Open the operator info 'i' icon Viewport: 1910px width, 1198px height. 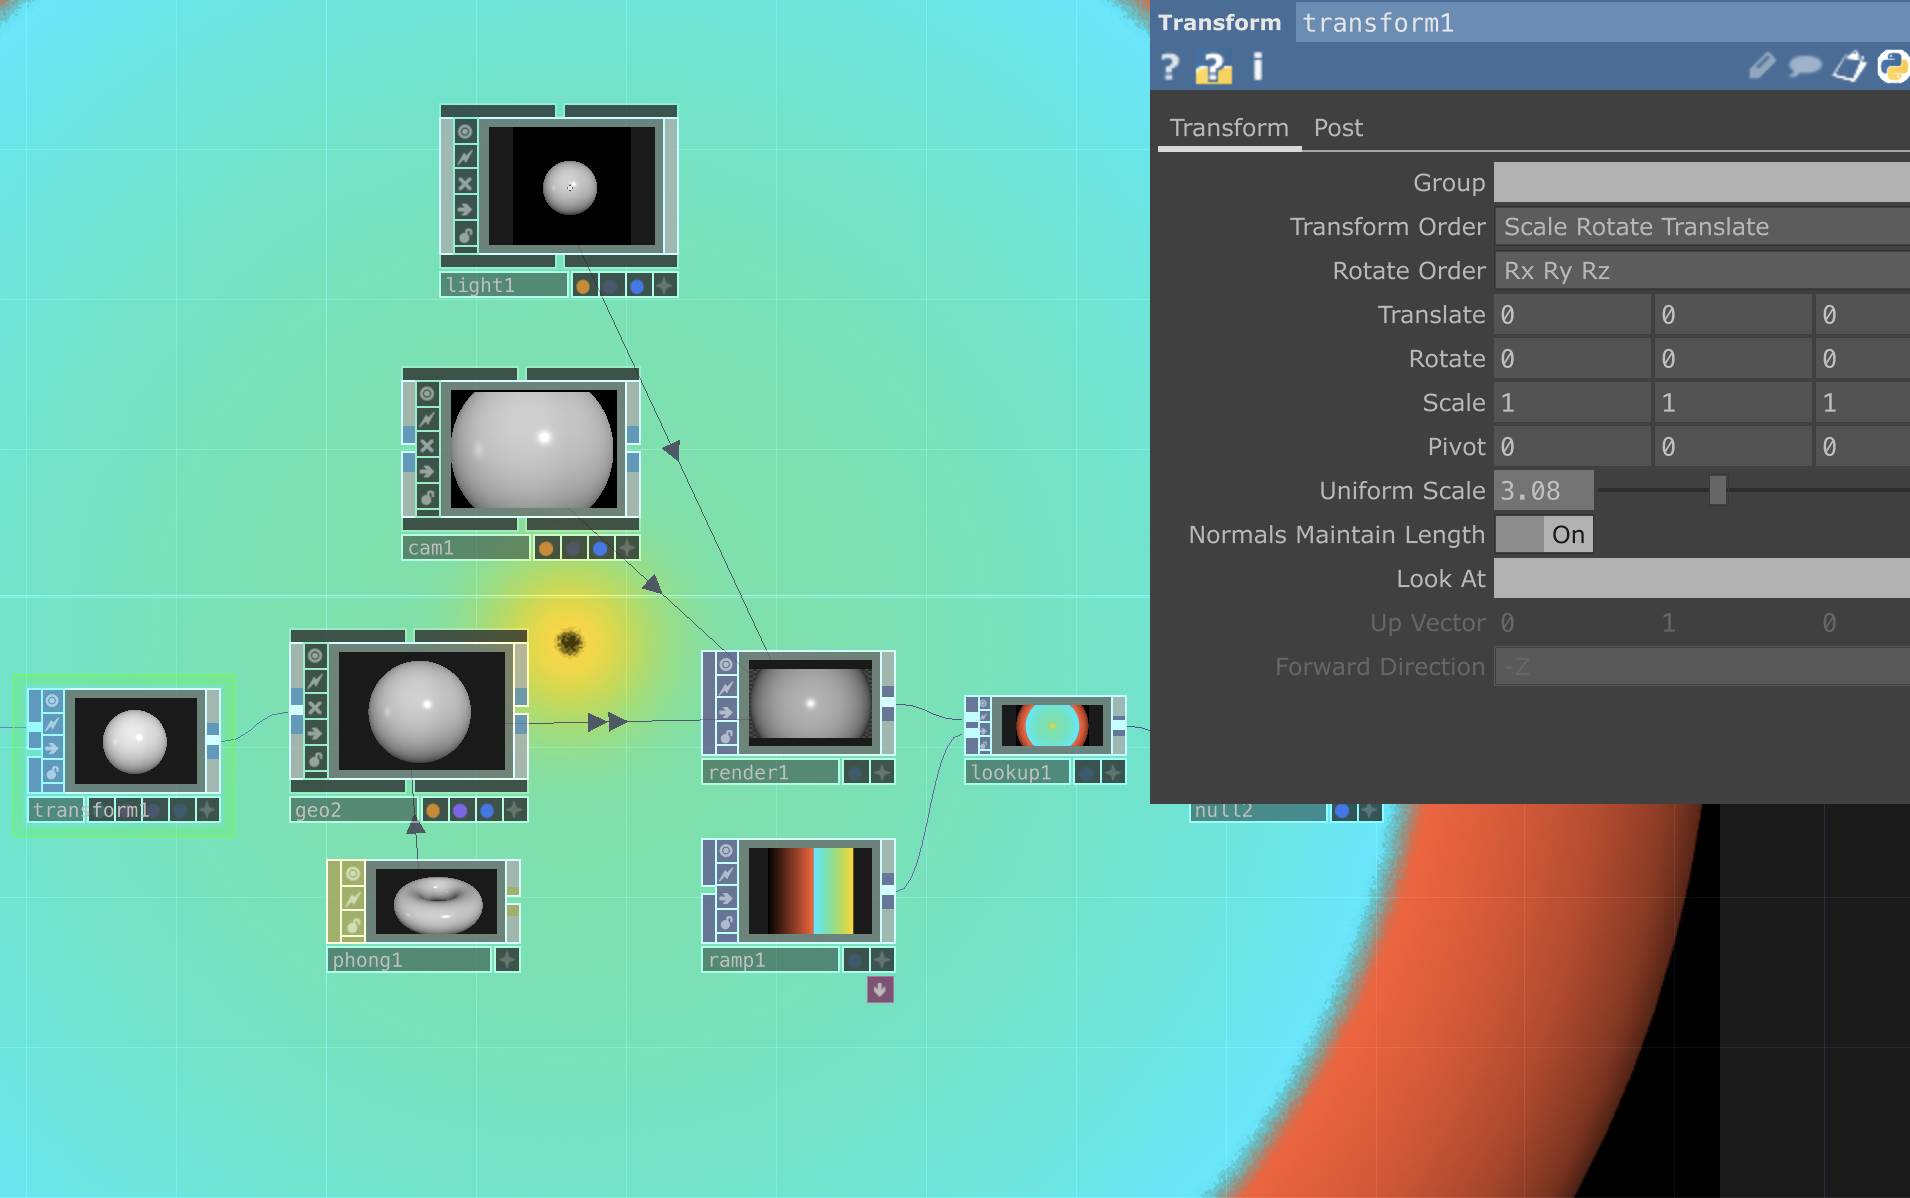(1258, 67)
